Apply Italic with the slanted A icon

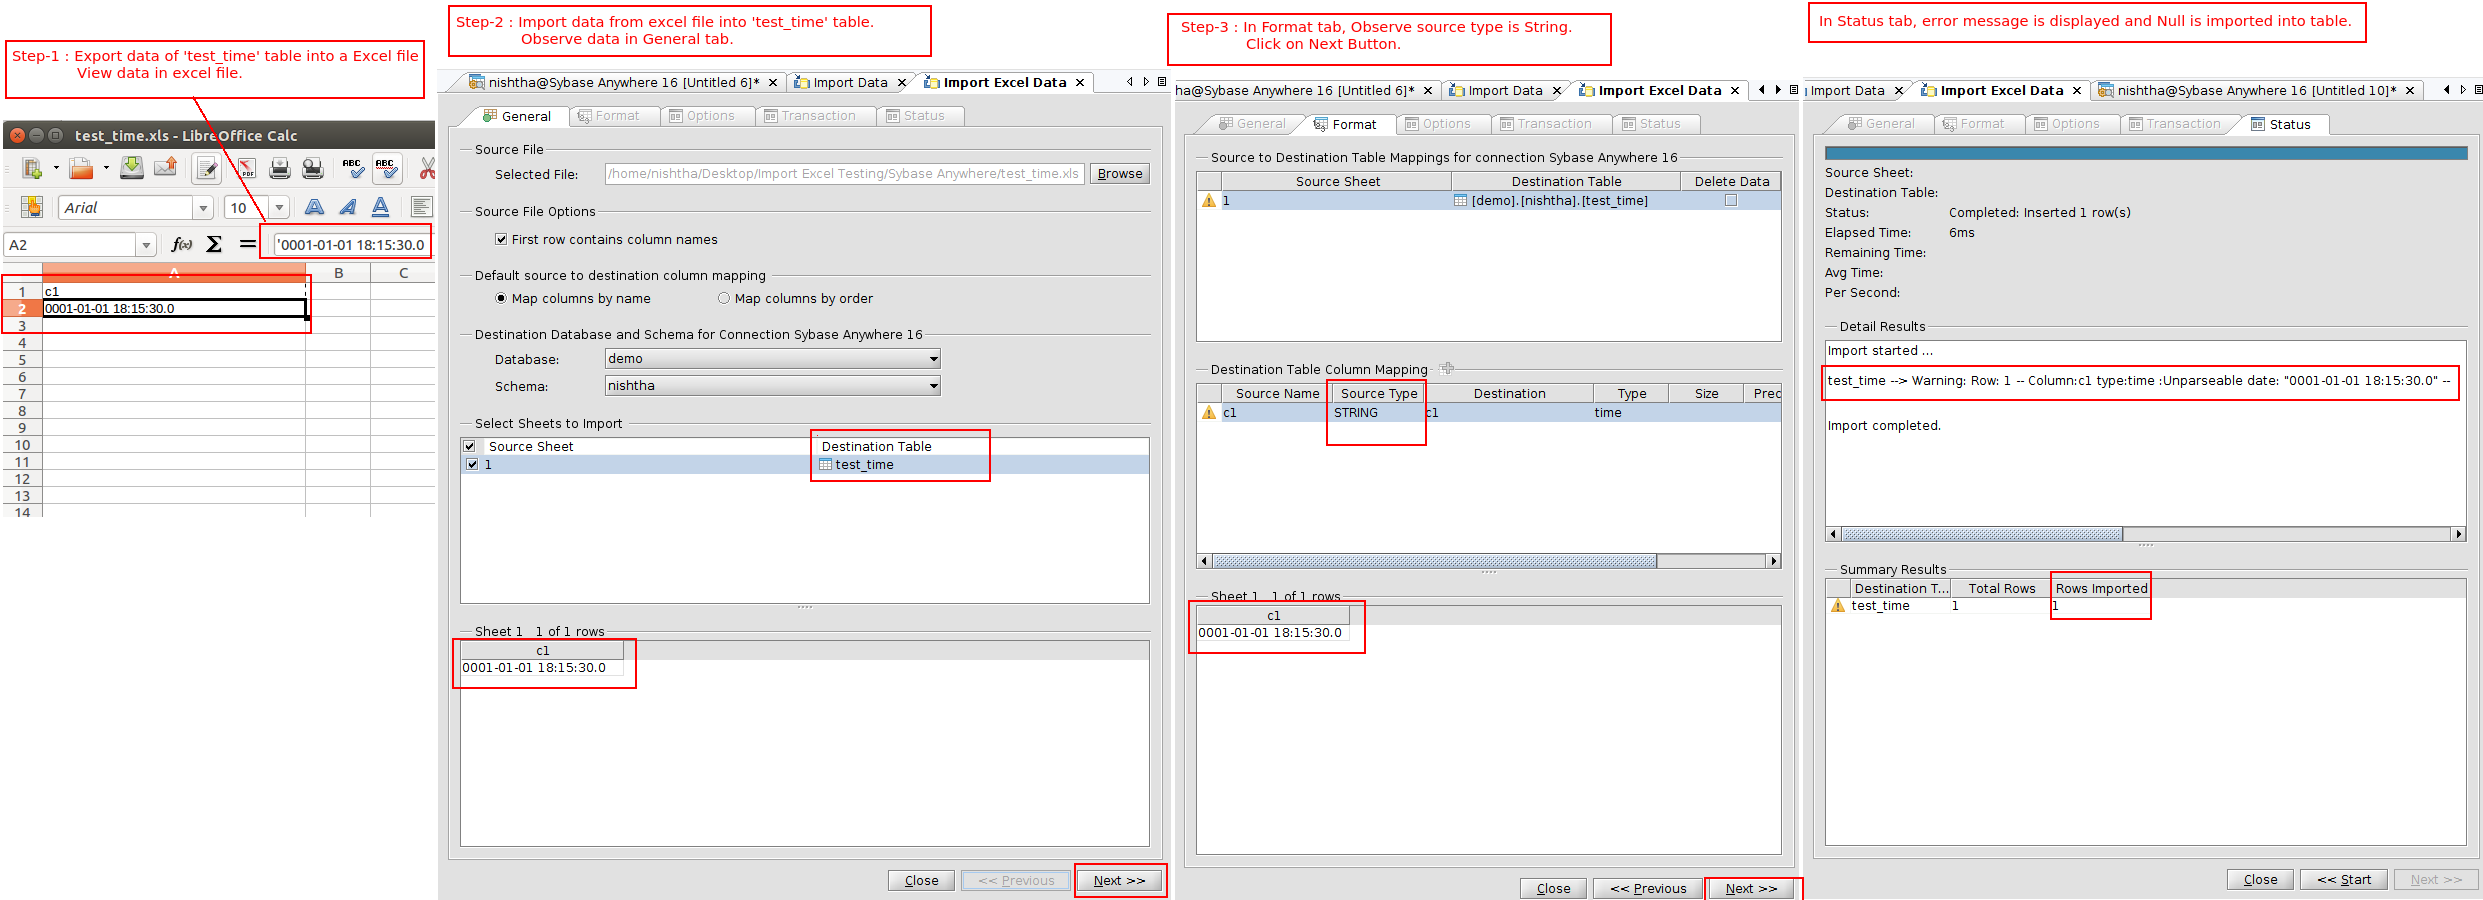pyautogui.click(x=348, y=207)
